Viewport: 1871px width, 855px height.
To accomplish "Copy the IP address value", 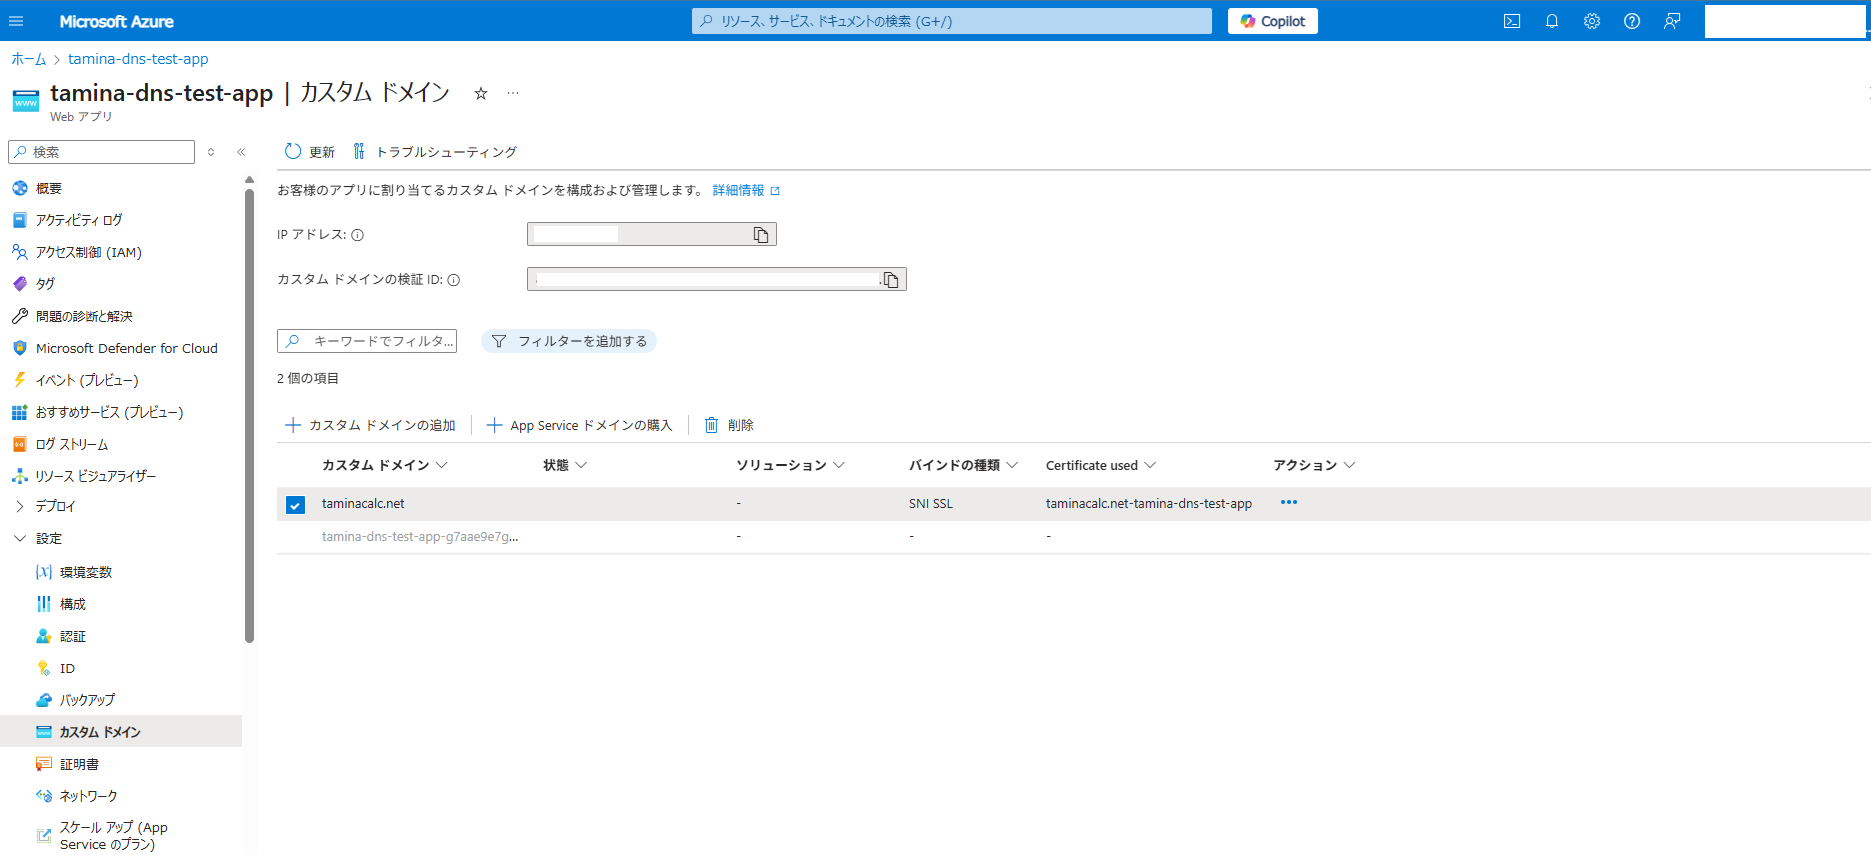I will pyautogui.click(x=761, y=235).
